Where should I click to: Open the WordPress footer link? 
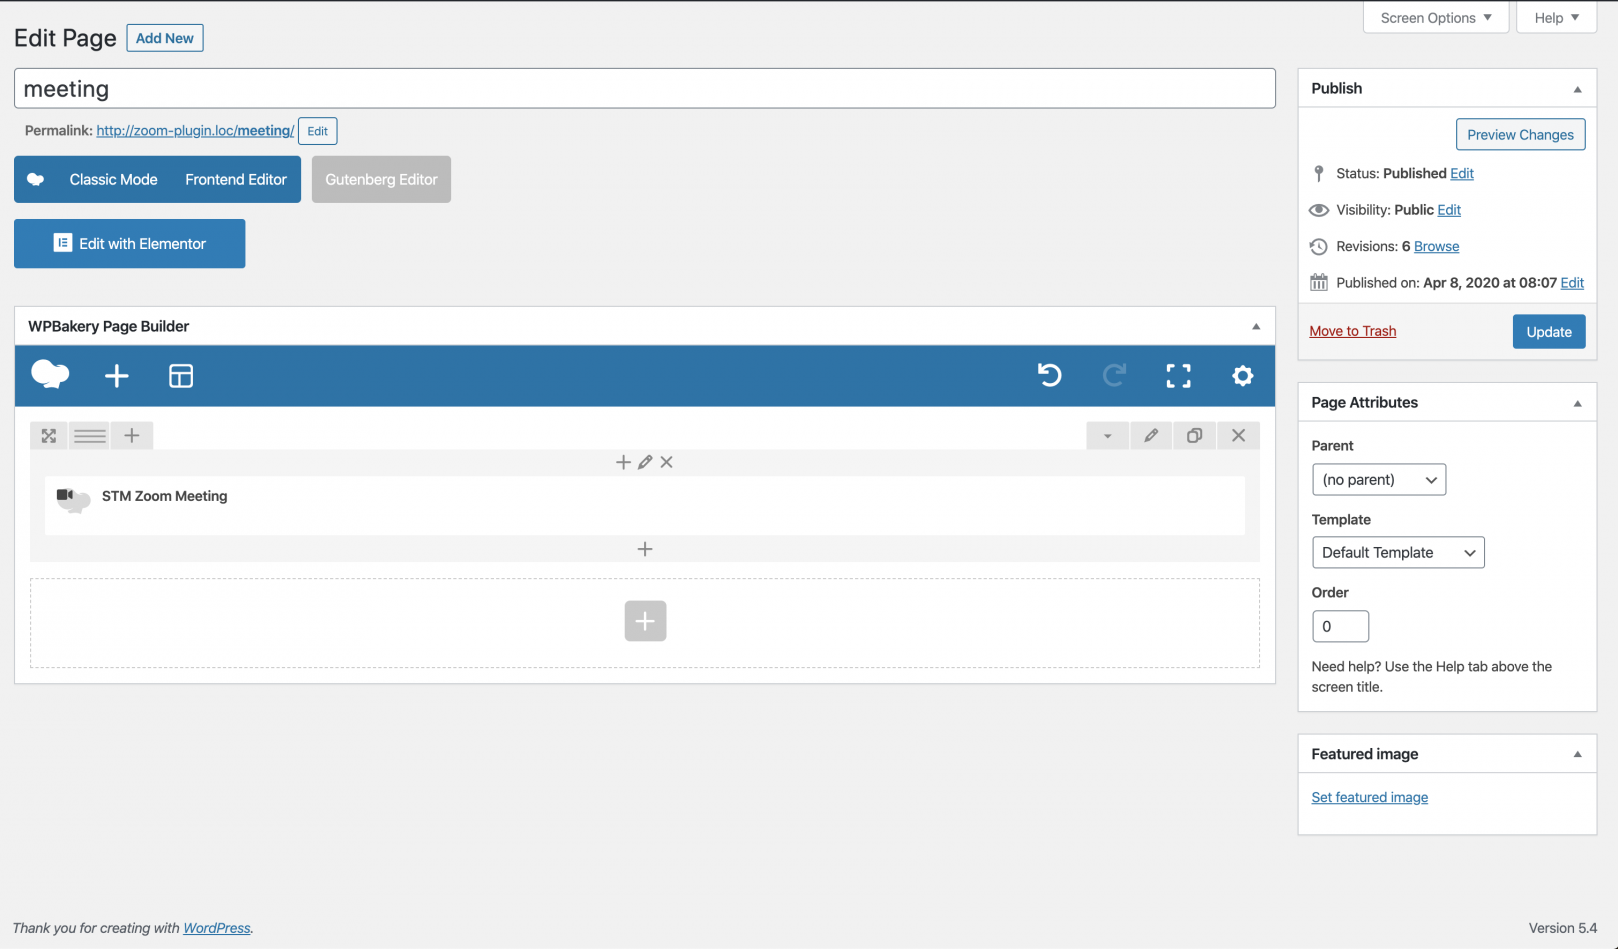(x=217, y=928)
